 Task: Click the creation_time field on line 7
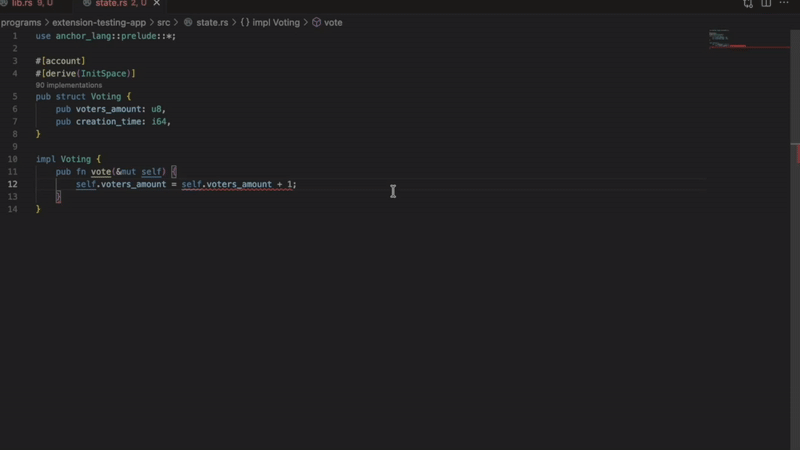(x=110, y=122)
